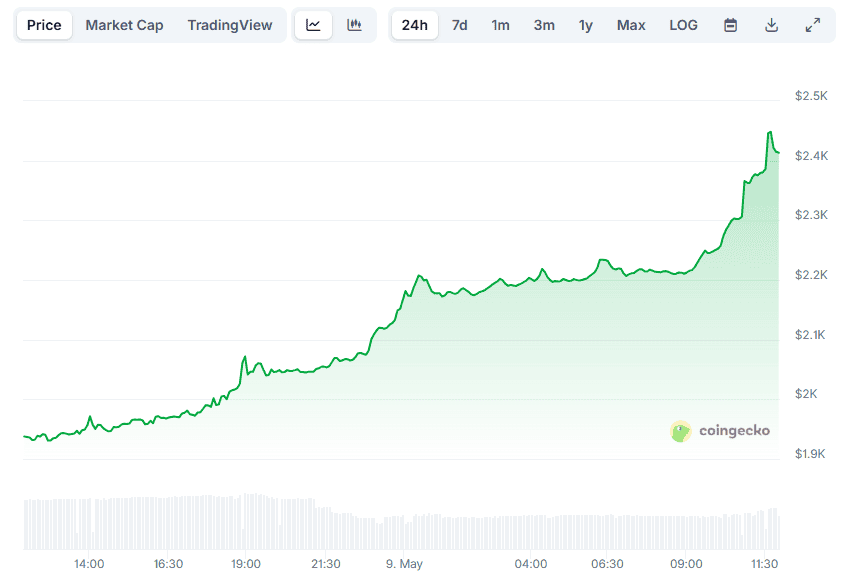Viewport: 842px width, 582px height.
Task: Click the 9. May date label
Action: (x=404, y=564)
